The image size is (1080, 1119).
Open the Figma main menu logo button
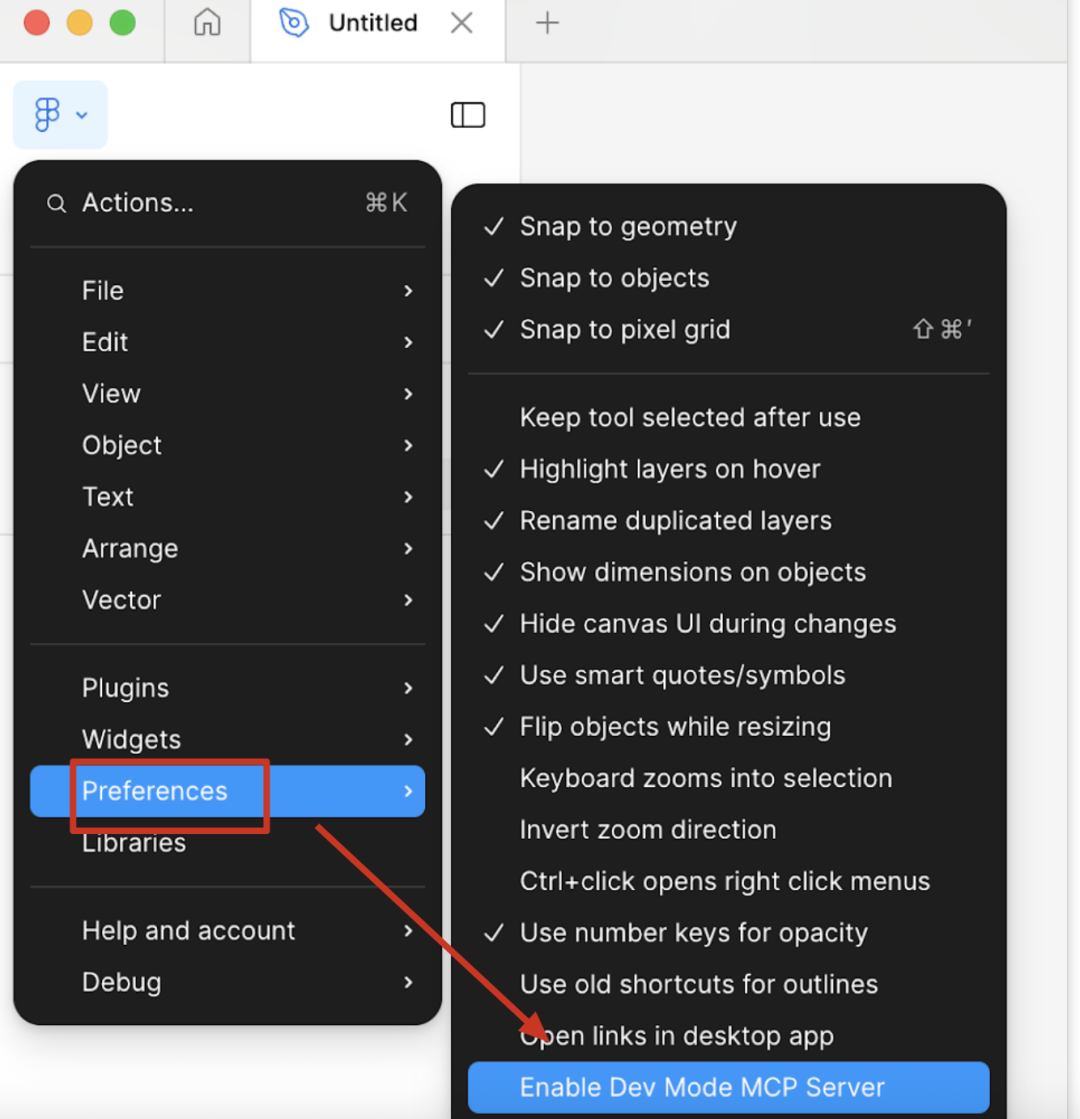60,115
